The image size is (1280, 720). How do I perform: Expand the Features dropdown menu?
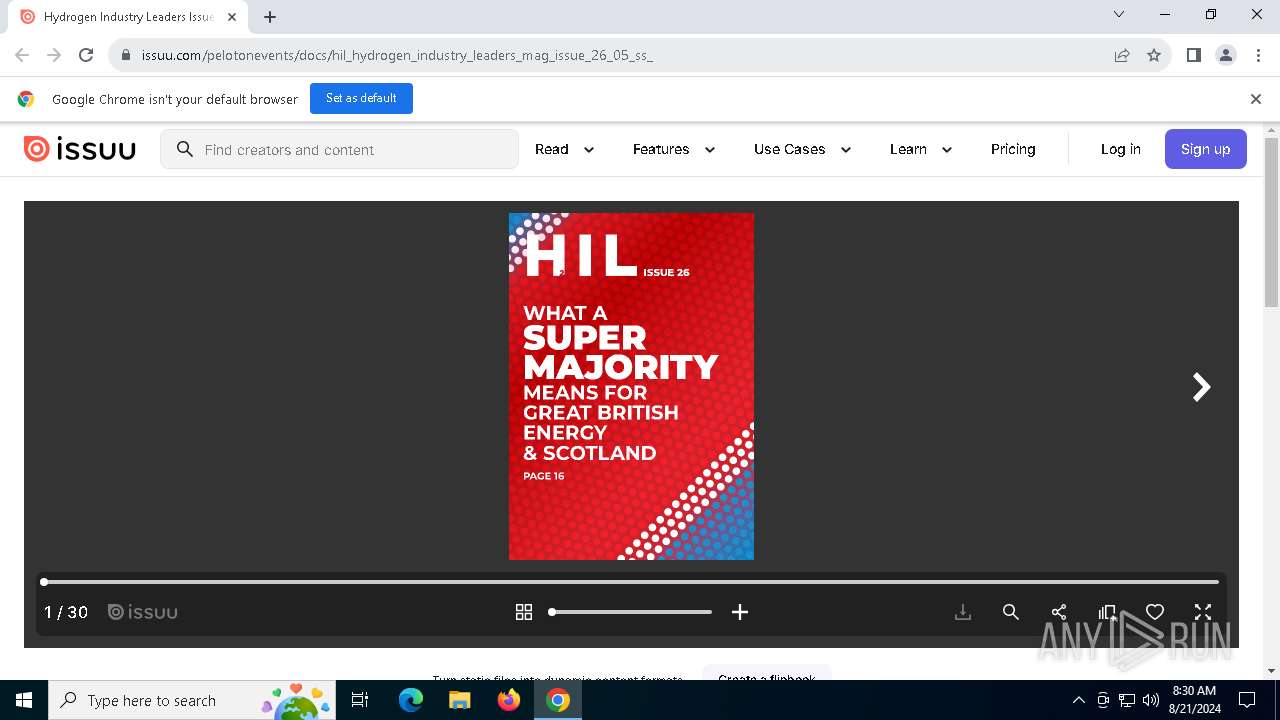[674, 149]
